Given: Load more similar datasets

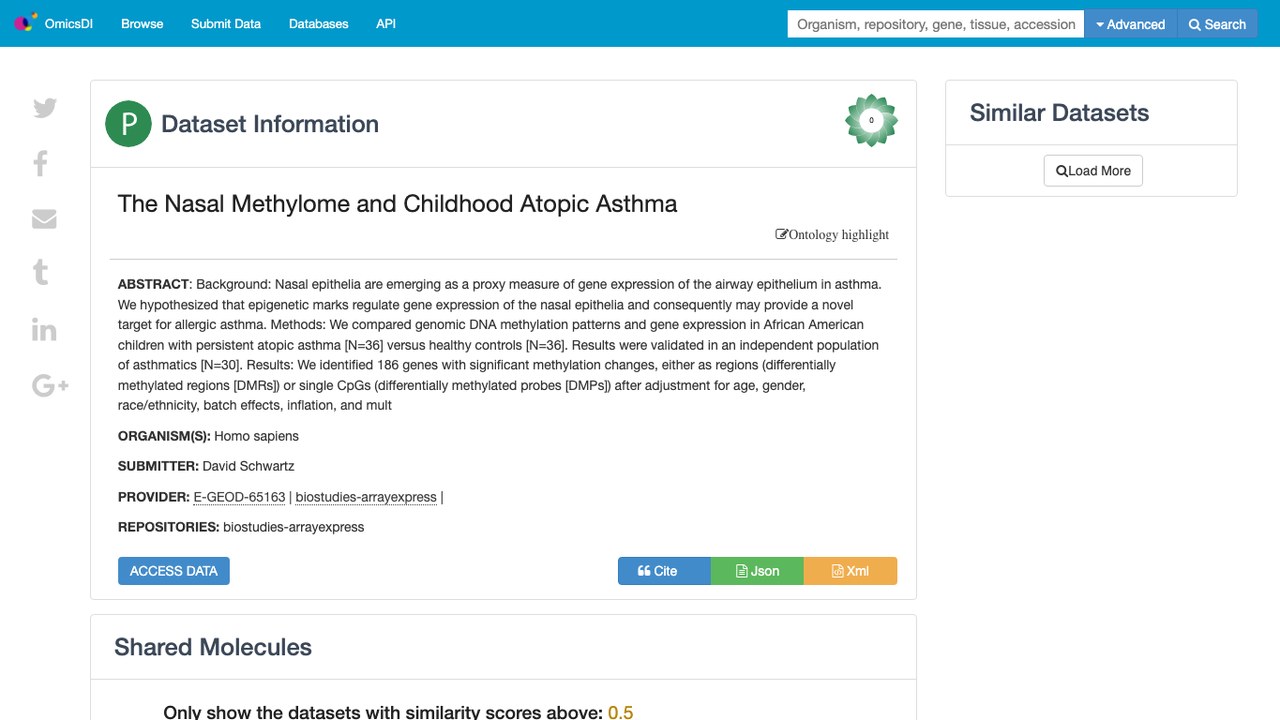Looking at the screenshot, I should pyautogui.click(x=1093, y=171).
